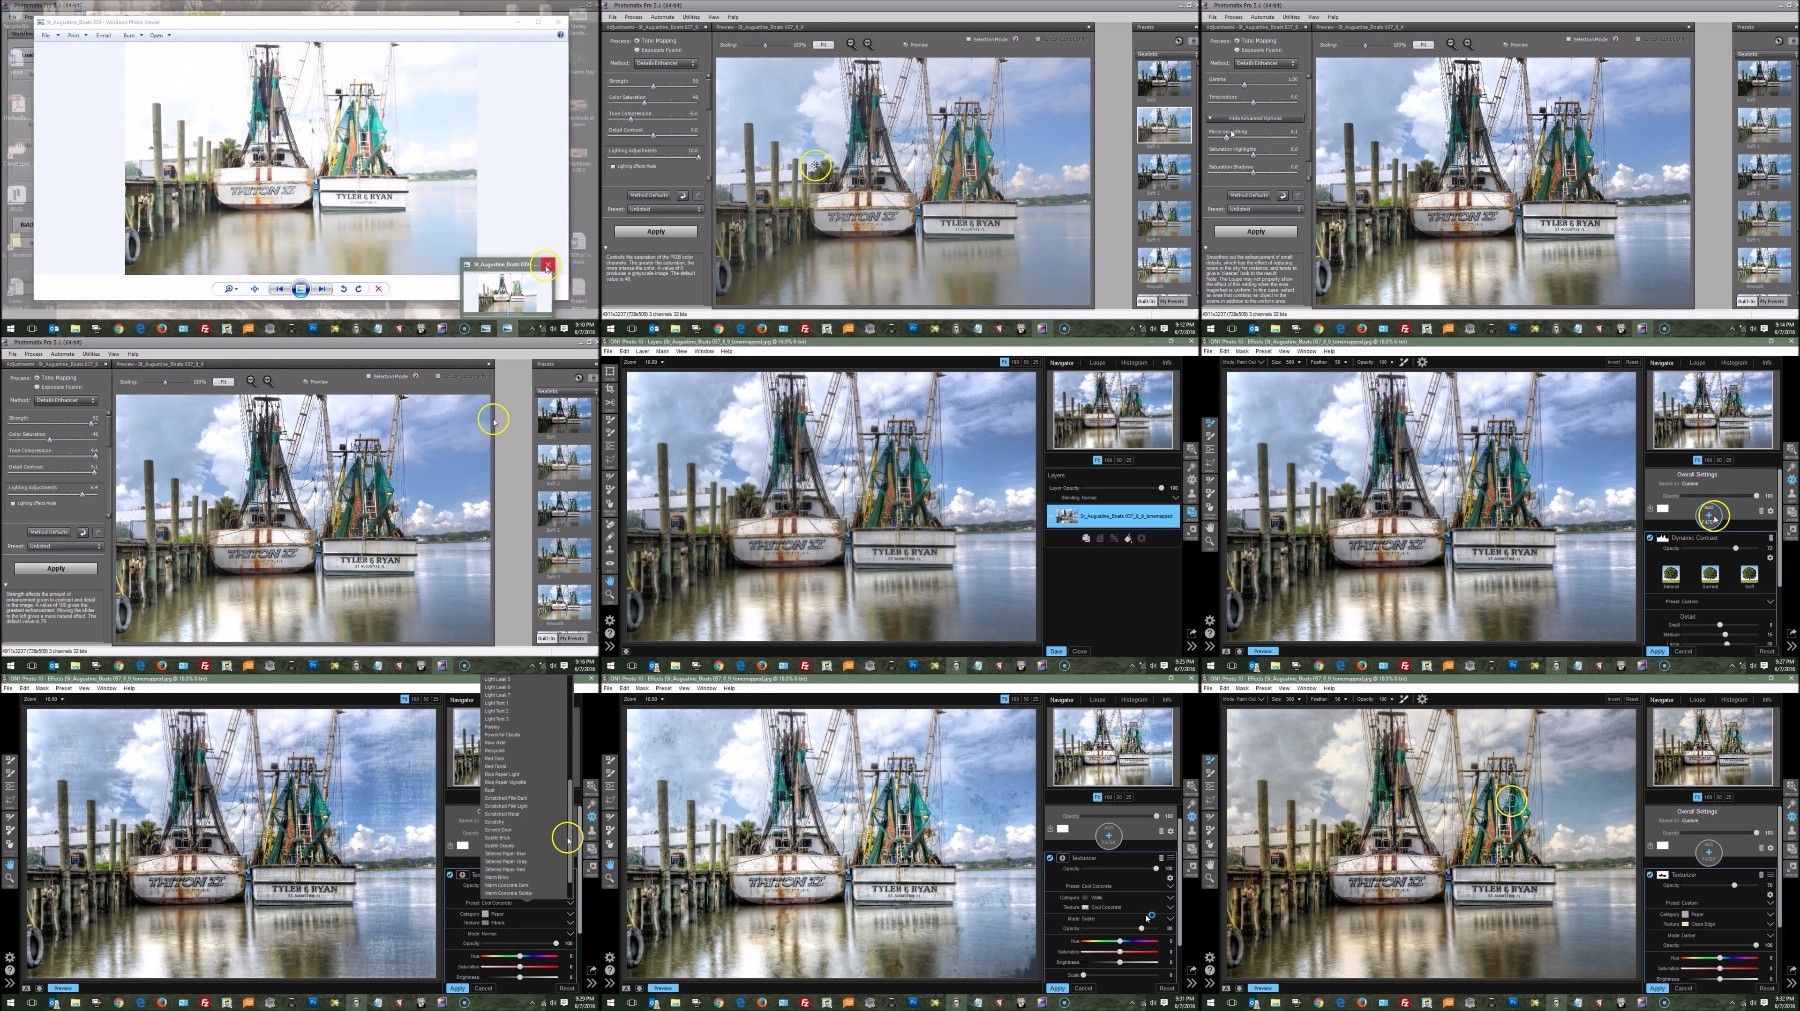Select the Red Eye tool in ON1 Layers
This screenshot has width=1800, height=1011.
tap(610, 563)
